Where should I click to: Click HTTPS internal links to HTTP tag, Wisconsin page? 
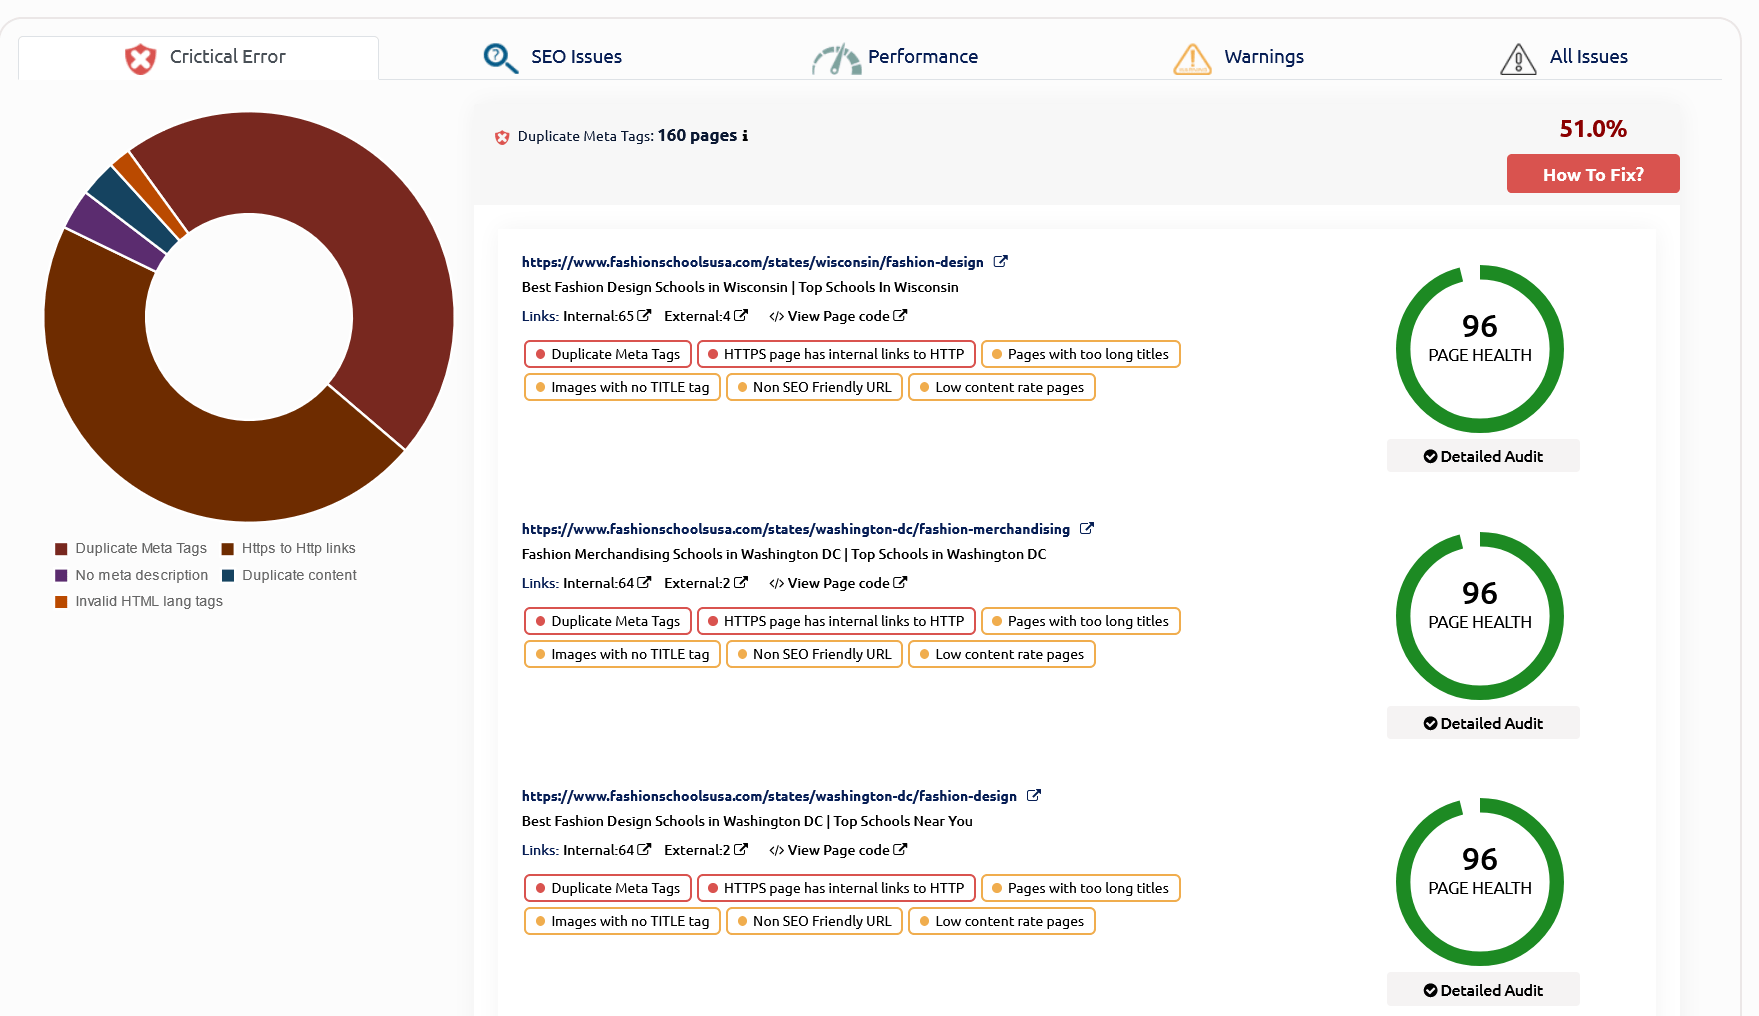(x=836, y=354)
